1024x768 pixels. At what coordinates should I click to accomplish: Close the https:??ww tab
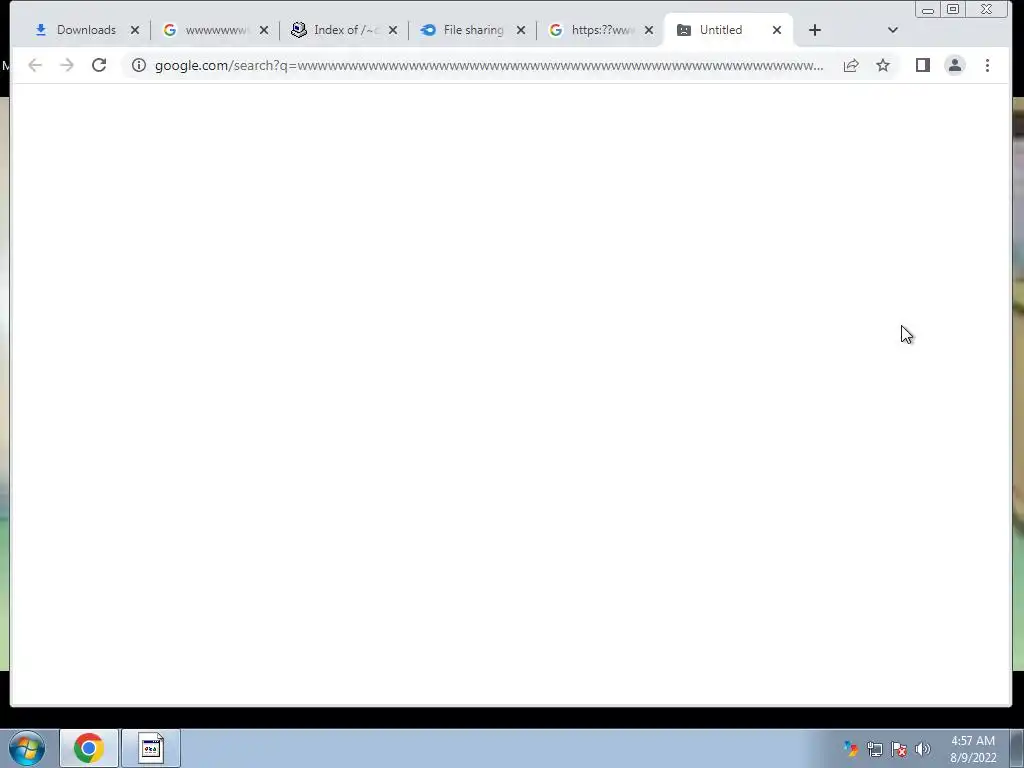coord(649,30)
